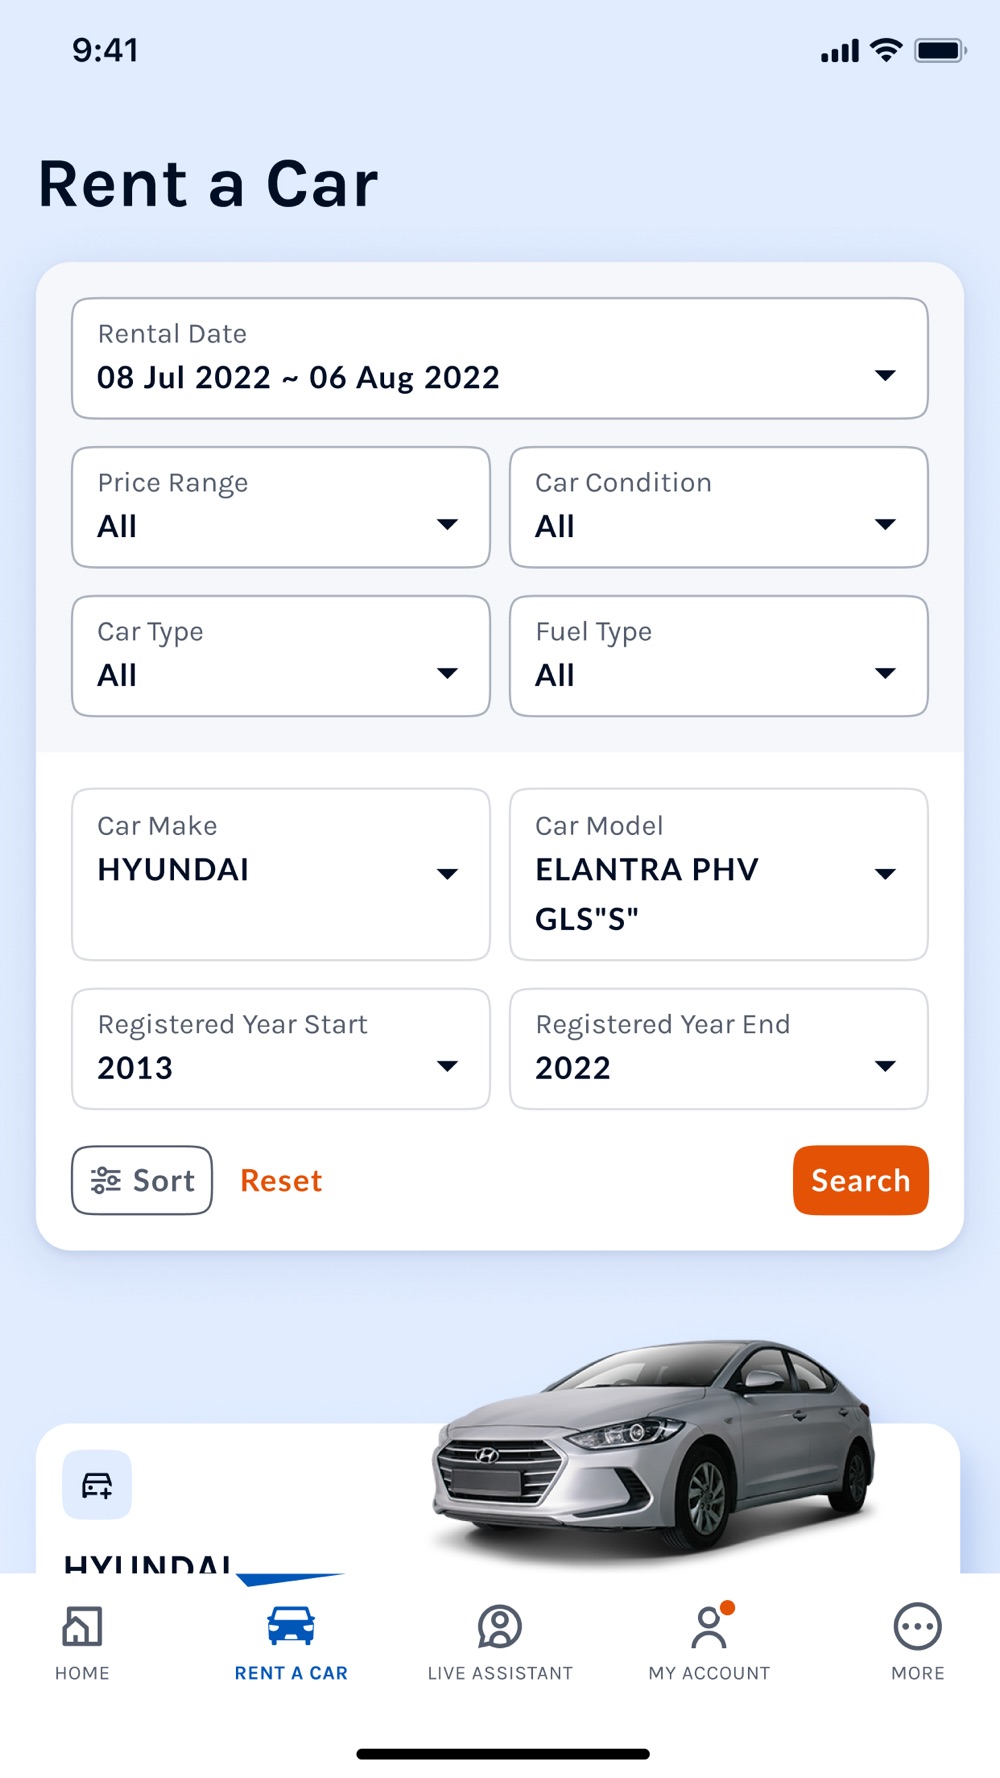Viewport: 1000px width, 1778px height.
Task: Tap the More options ellipsis icon
Action: point(917,1626)
